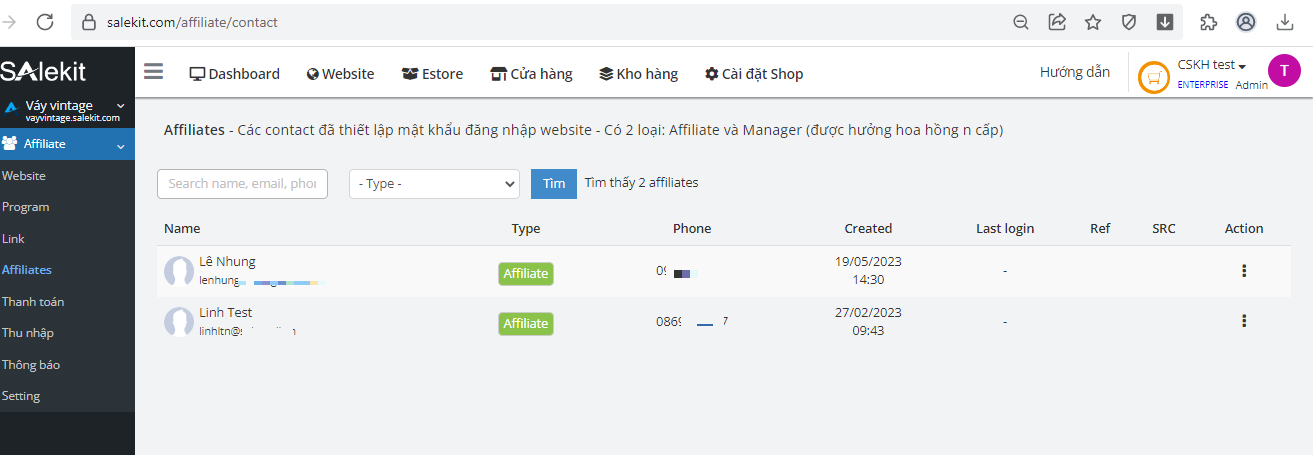
Task: Reload the page with browser refresh
Action: coord(45,22)
